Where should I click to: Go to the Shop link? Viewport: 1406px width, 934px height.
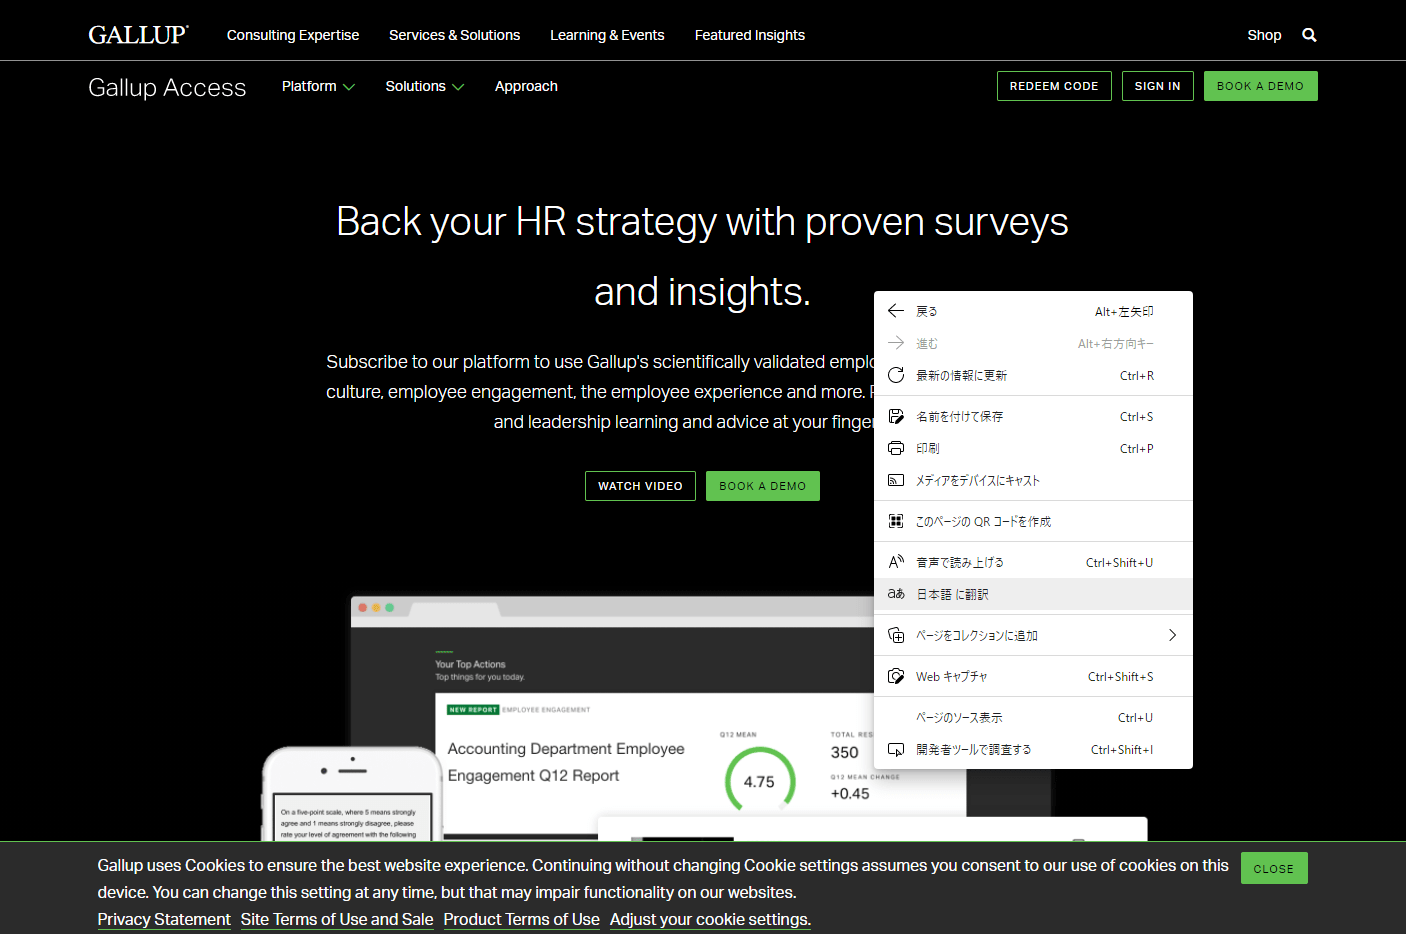click(x=1264, y=35)
